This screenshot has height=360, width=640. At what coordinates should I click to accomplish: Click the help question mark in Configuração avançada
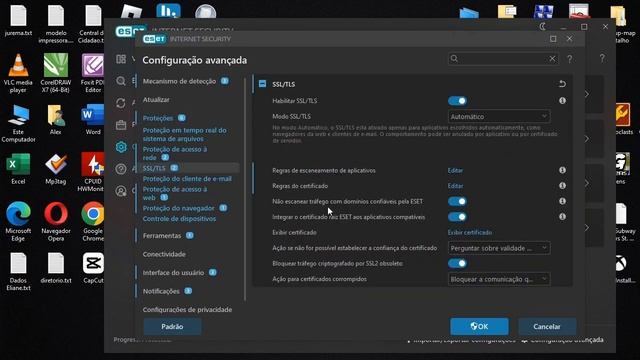tap(569, 59)
